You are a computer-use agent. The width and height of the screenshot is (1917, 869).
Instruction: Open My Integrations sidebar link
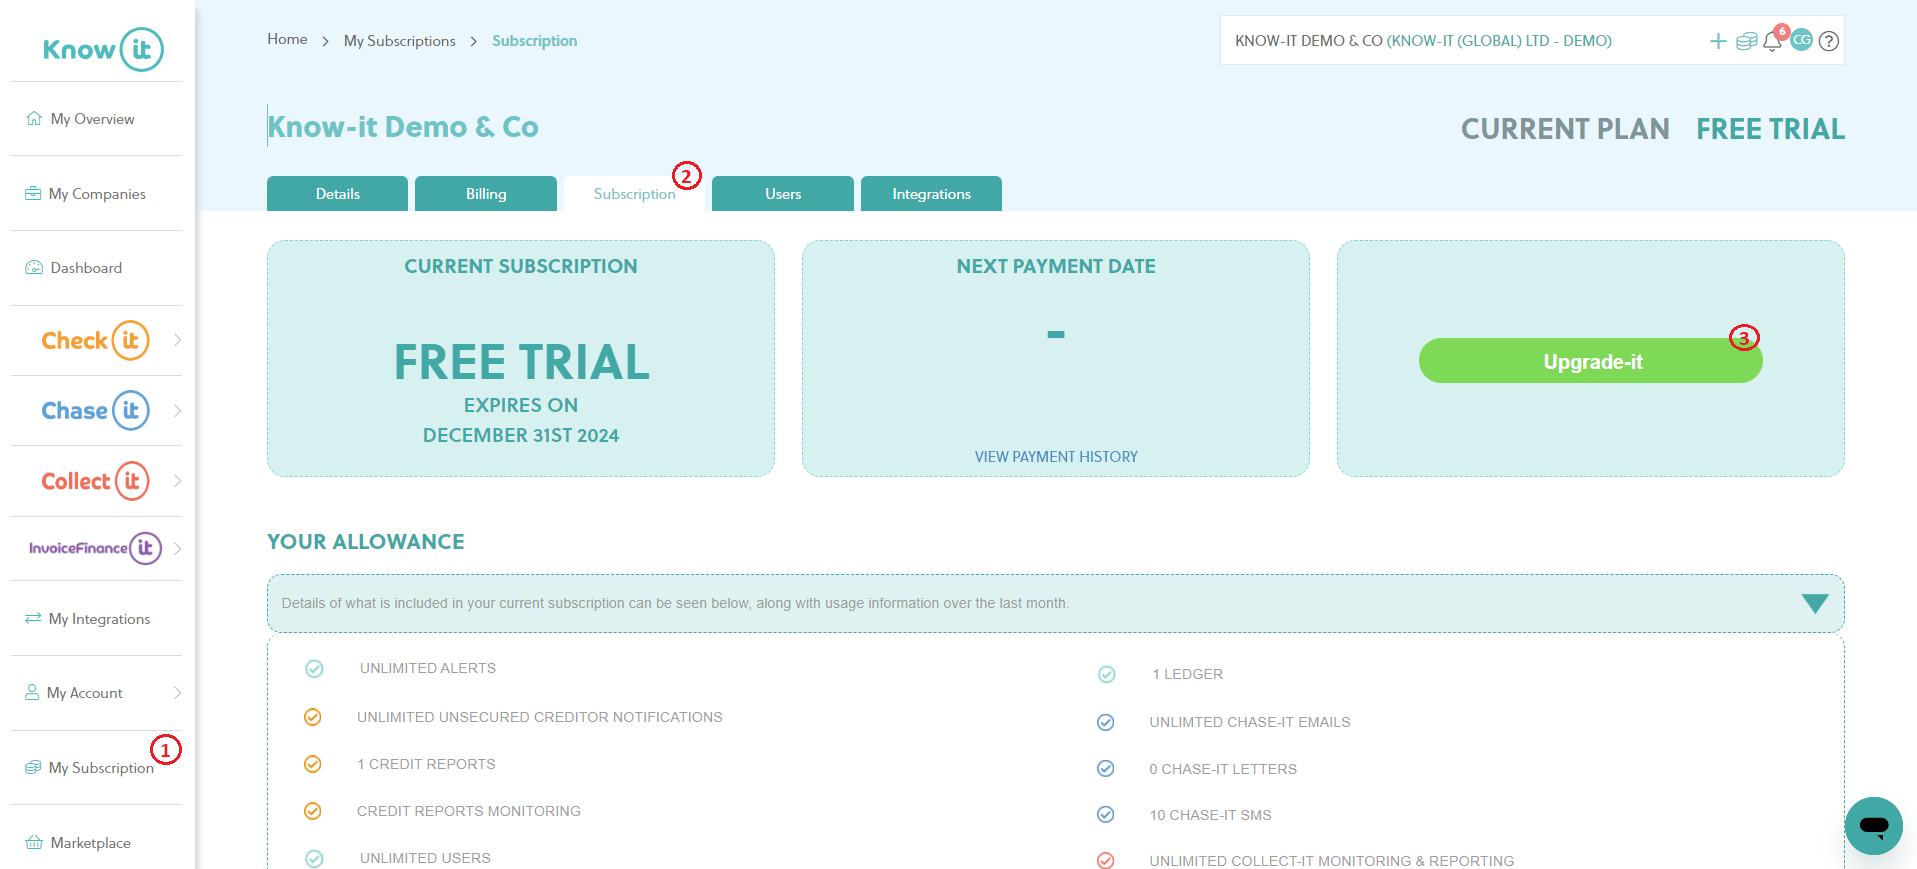click(99, 618)
